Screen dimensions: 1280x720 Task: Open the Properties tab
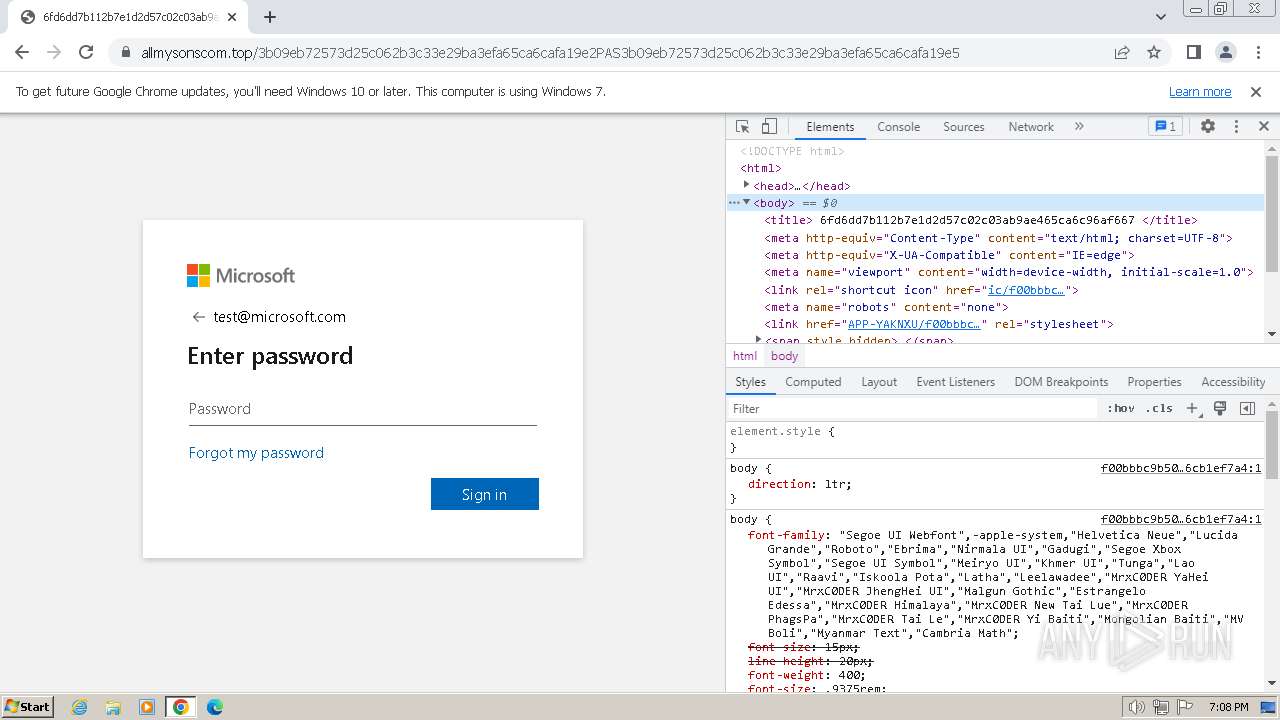[1154, 382]
